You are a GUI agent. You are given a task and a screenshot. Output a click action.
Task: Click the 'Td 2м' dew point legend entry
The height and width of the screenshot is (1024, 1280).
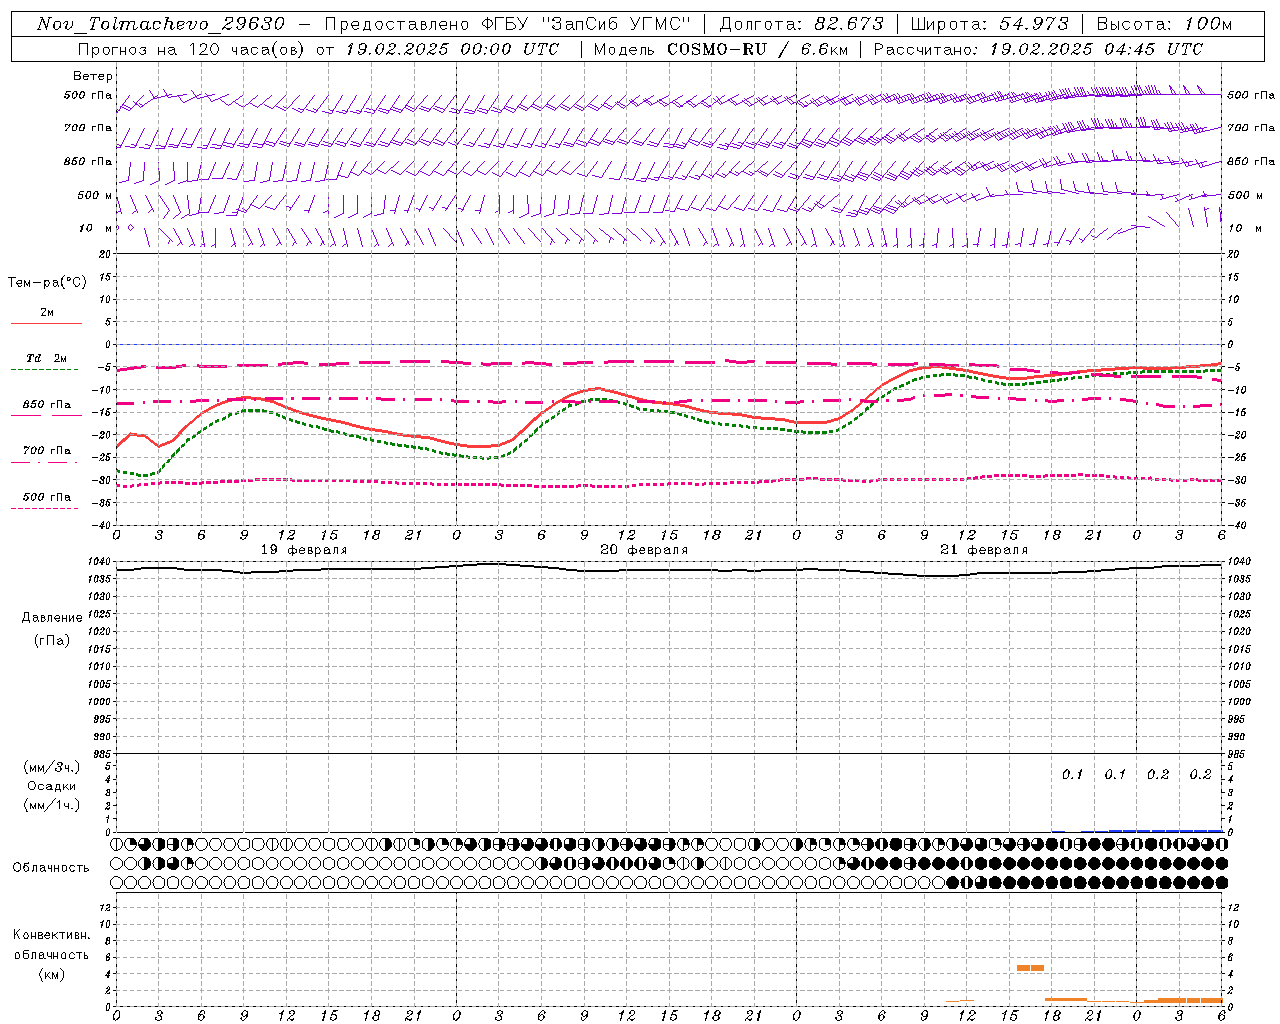coord(46,358)
